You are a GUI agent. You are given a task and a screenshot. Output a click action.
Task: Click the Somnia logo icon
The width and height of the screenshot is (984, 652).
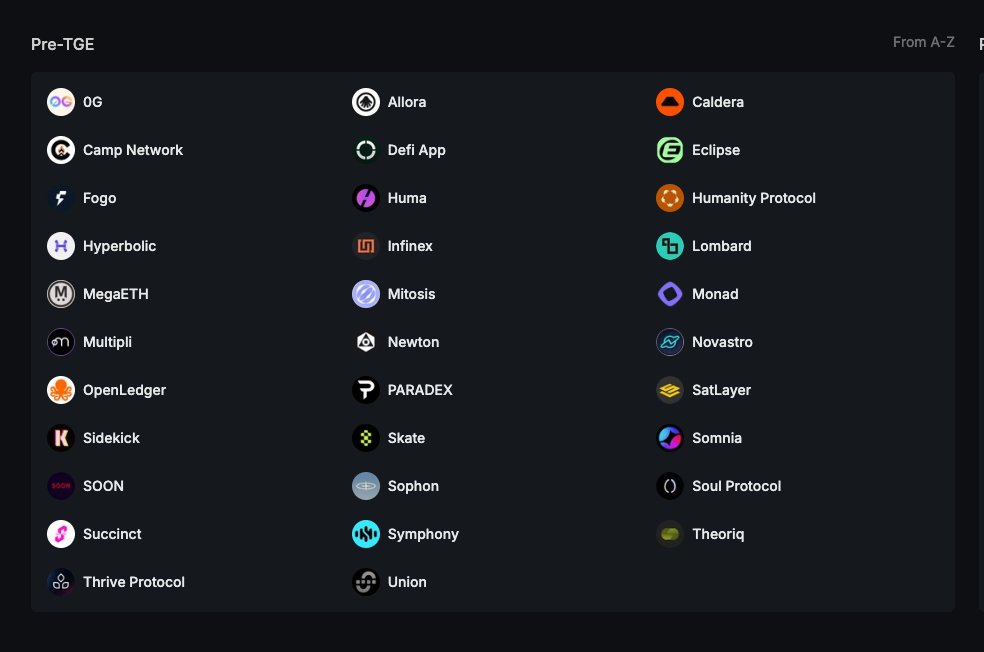pyautogui.click(x=670, y=438)
